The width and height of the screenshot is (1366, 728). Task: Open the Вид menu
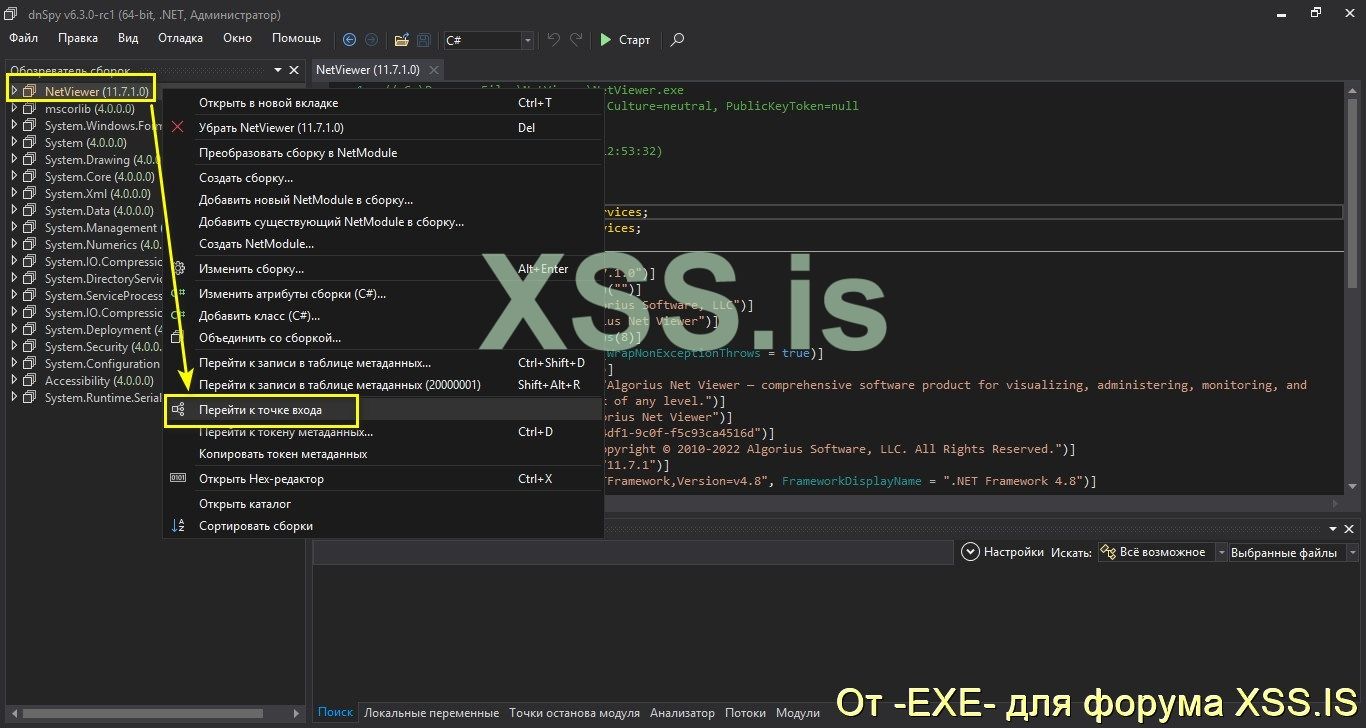128,38
